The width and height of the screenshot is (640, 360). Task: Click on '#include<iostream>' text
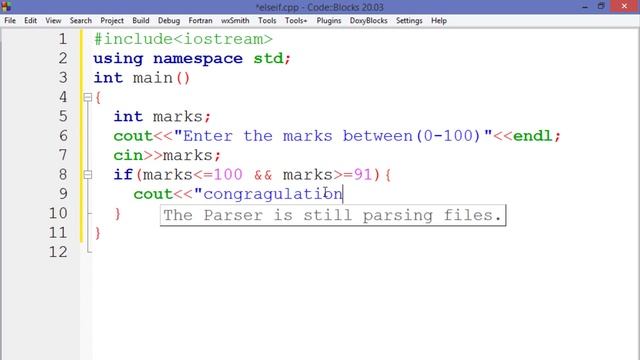click(183, 39)
